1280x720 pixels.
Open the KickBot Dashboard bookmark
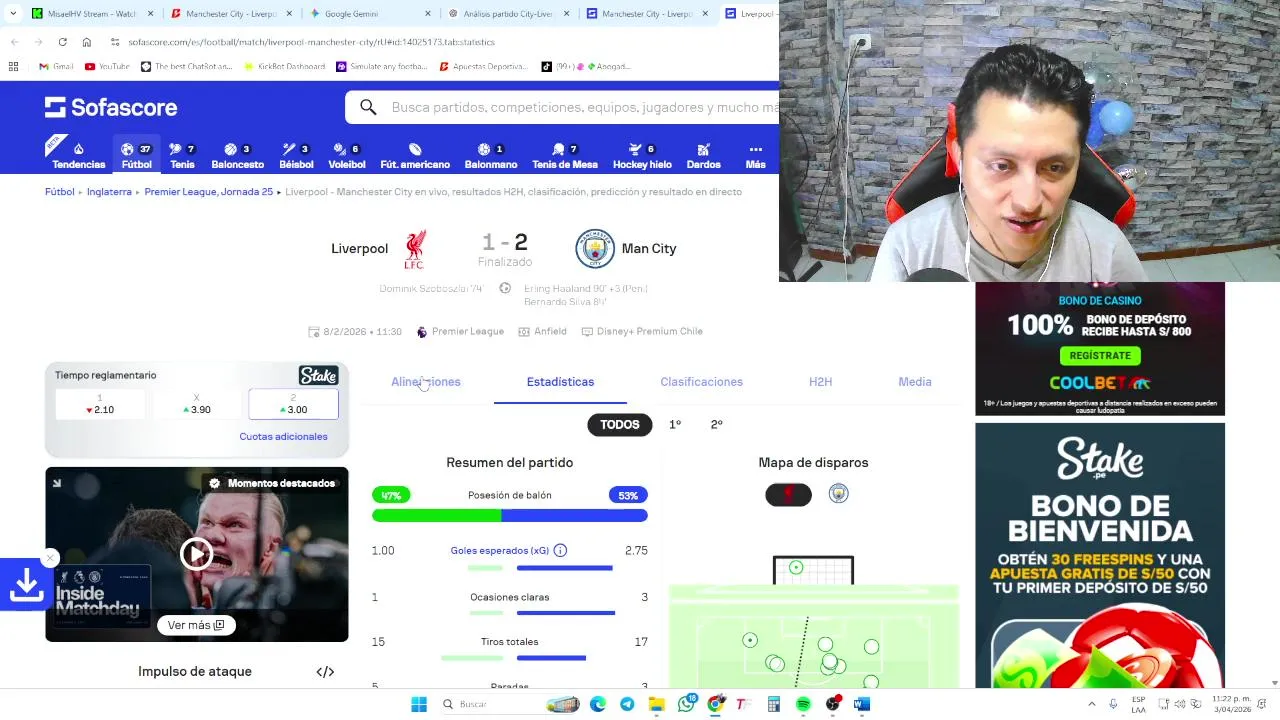pos(283,66)
